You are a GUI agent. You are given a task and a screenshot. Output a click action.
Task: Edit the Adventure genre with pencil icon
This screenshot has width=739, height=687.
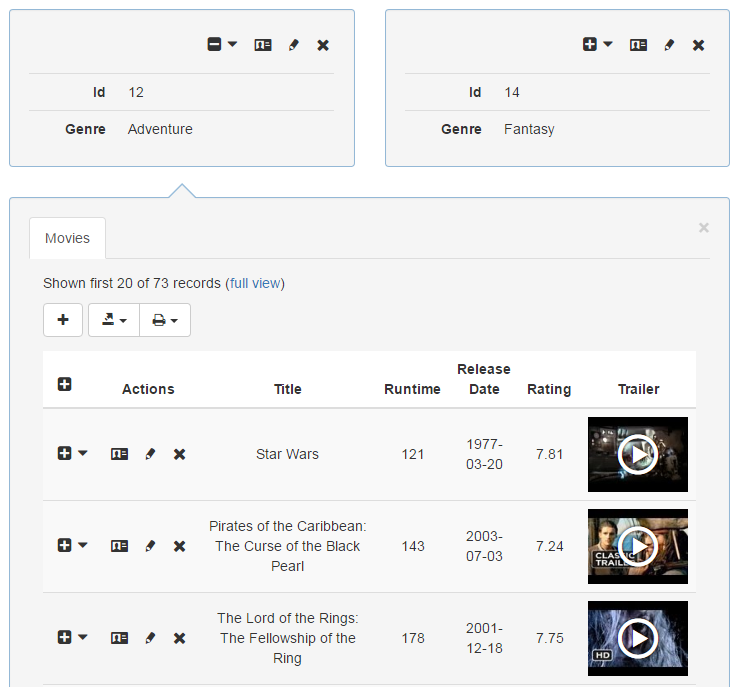click(293, 45)
